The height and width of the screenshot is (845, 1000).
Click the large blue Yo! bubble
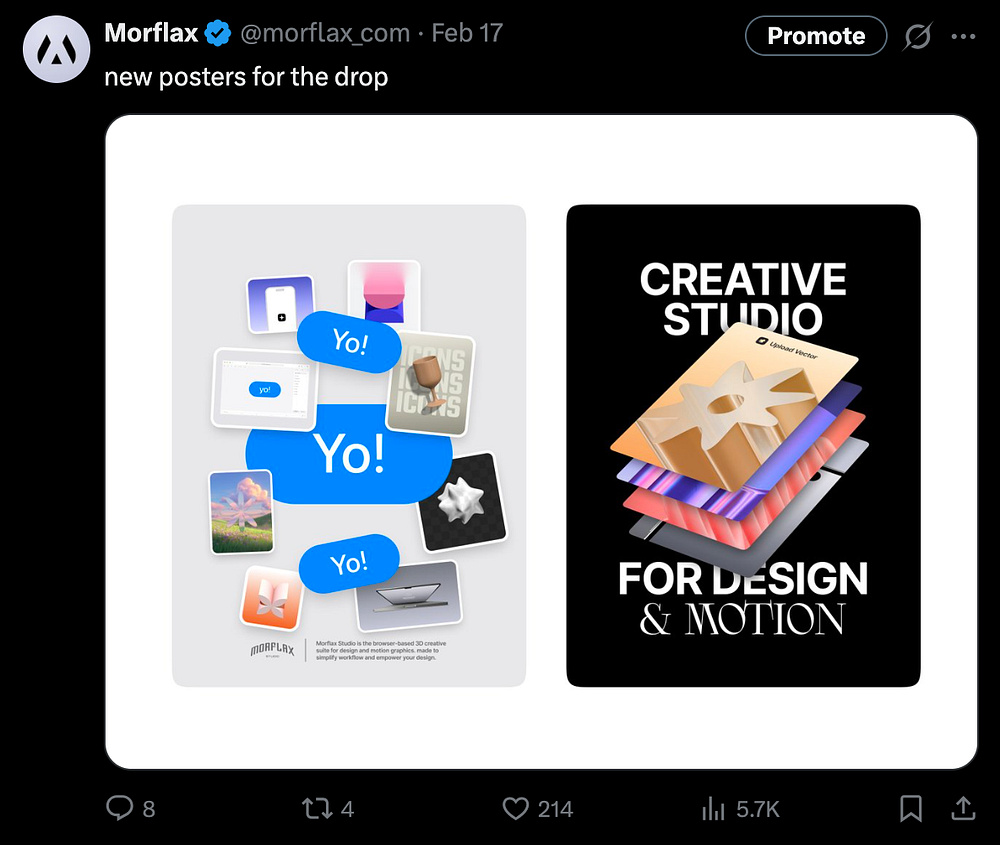(347, 454)
